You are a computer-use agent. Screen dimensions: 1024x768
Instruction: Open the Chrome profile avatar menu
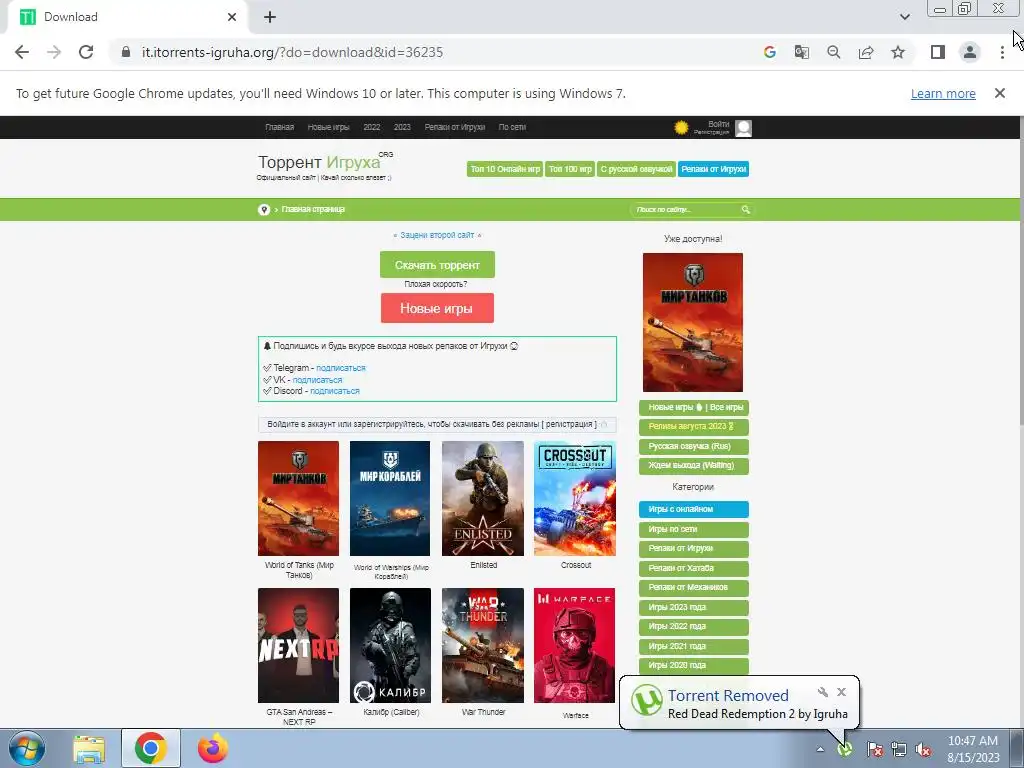tap(970, 52)
